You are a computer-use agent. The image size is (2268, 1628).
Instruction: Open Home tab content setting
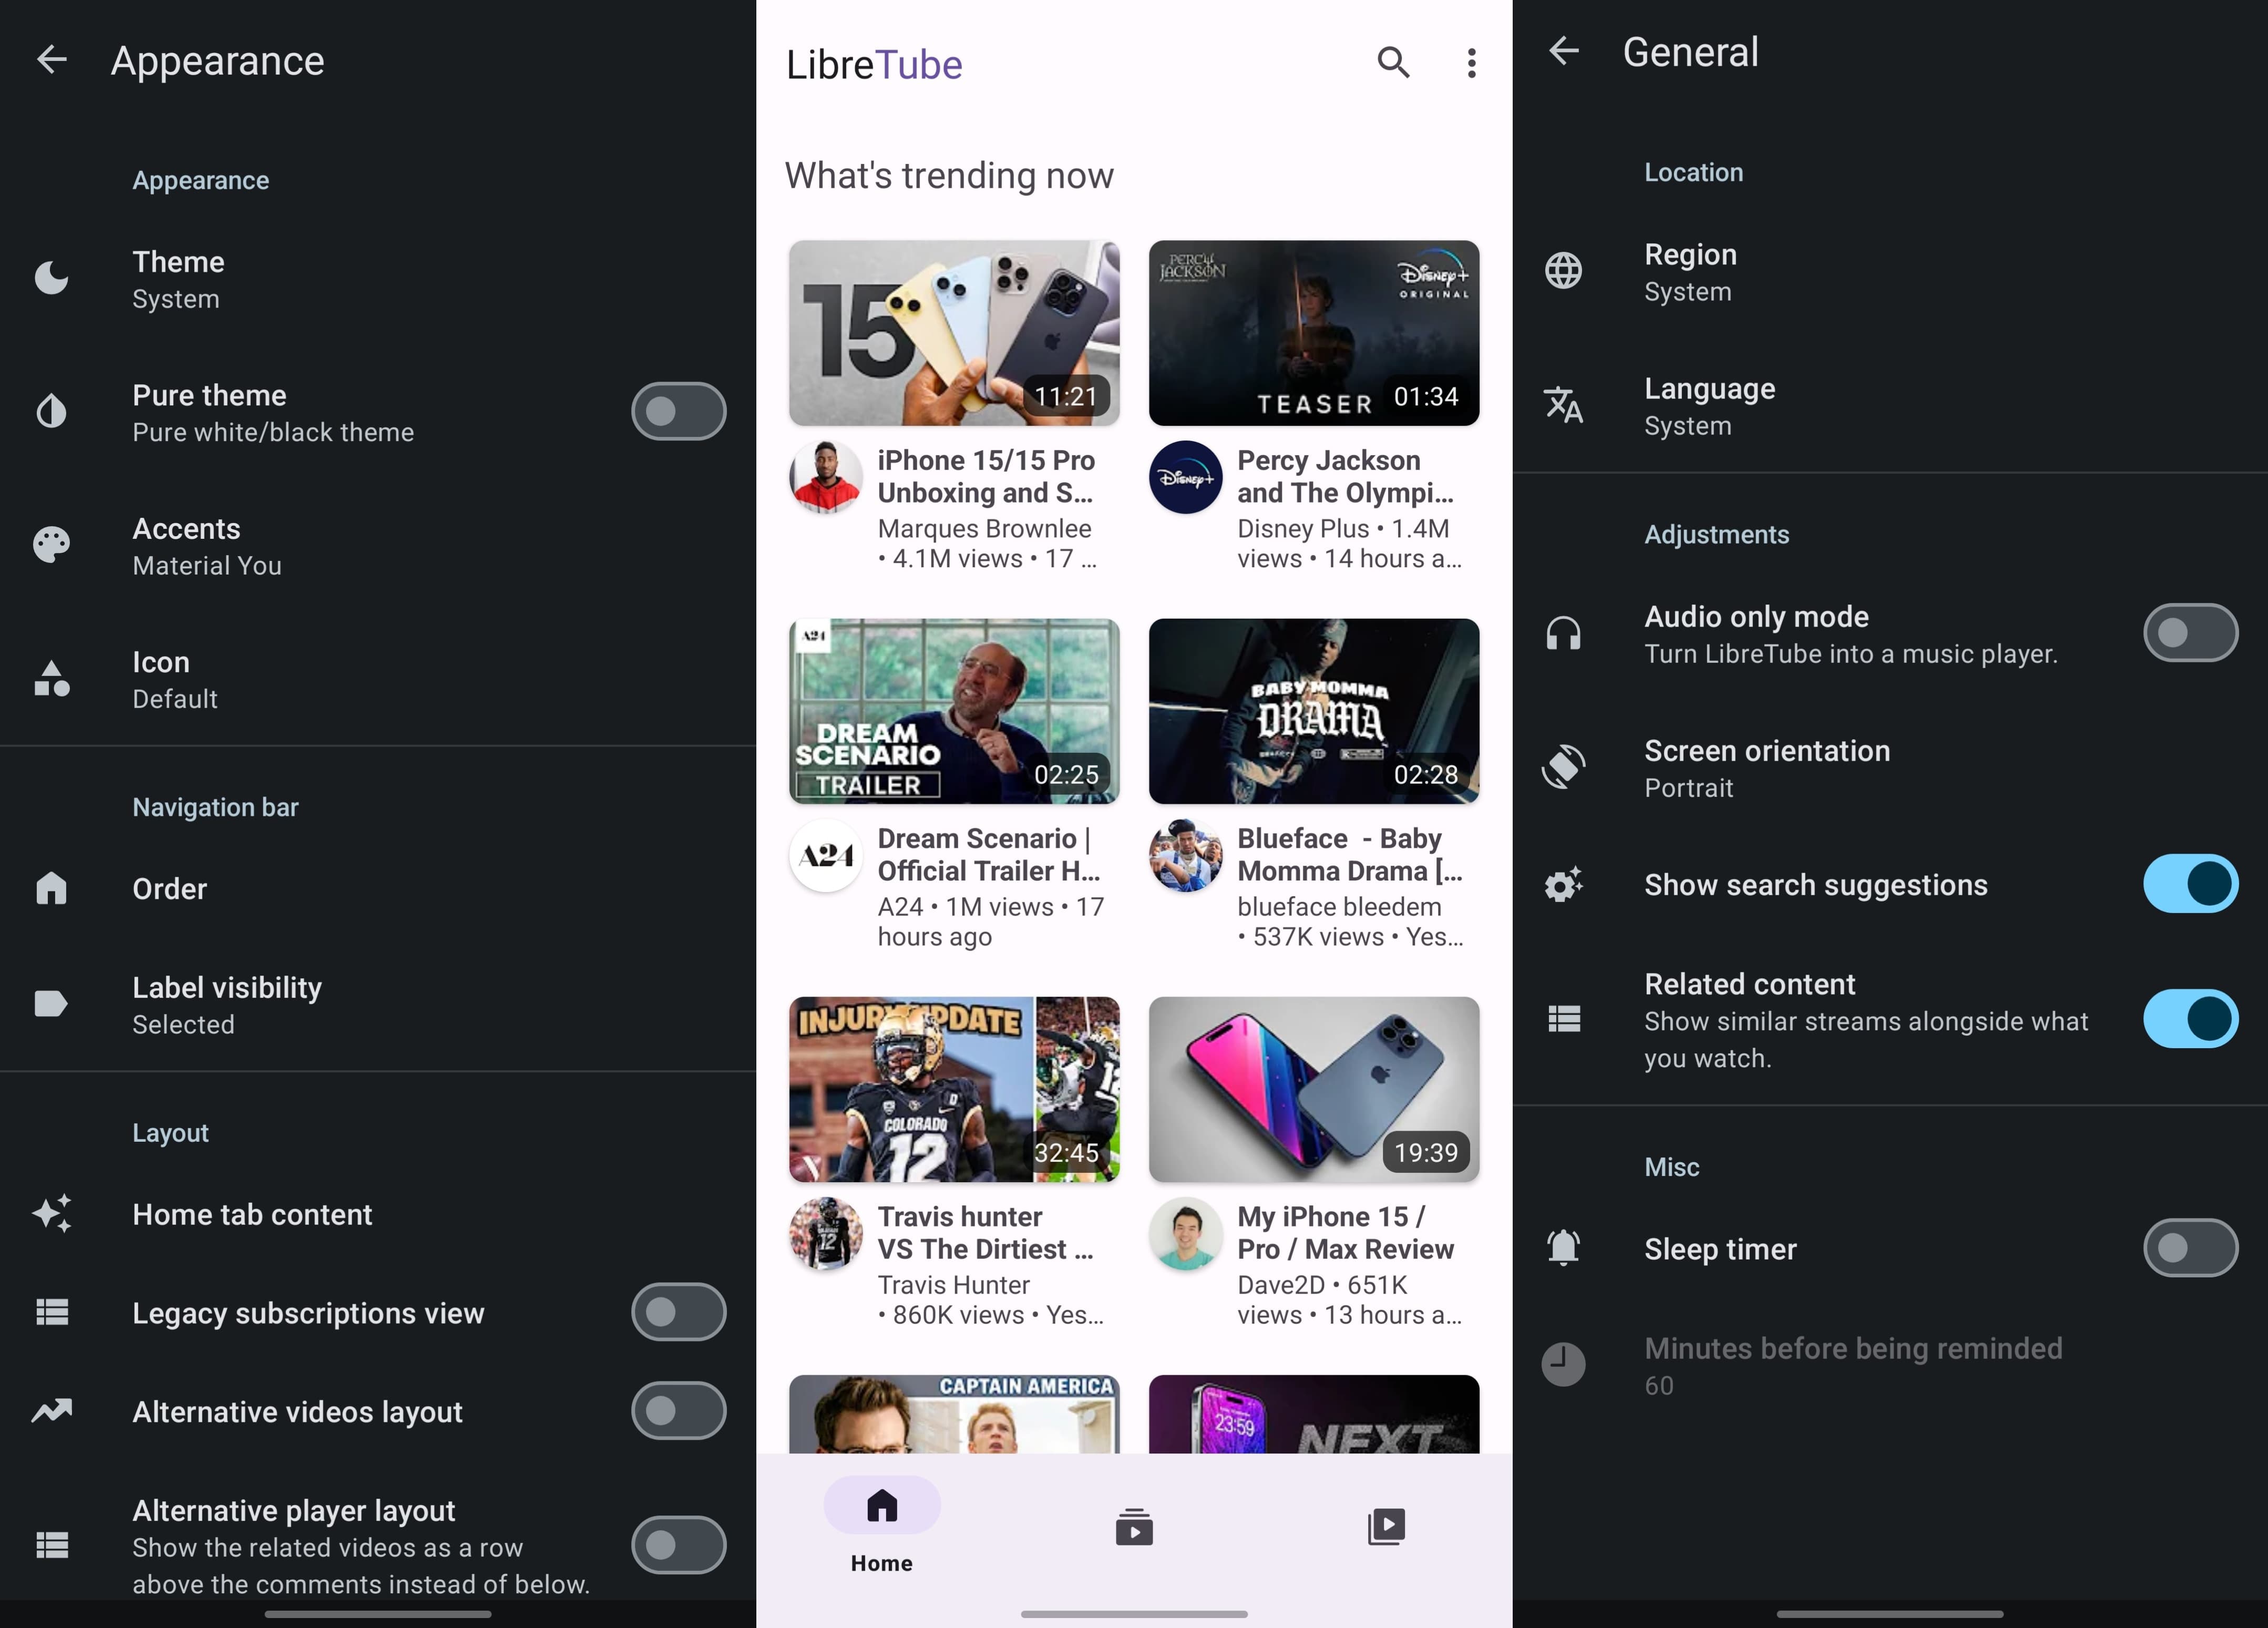(252, 1214)
